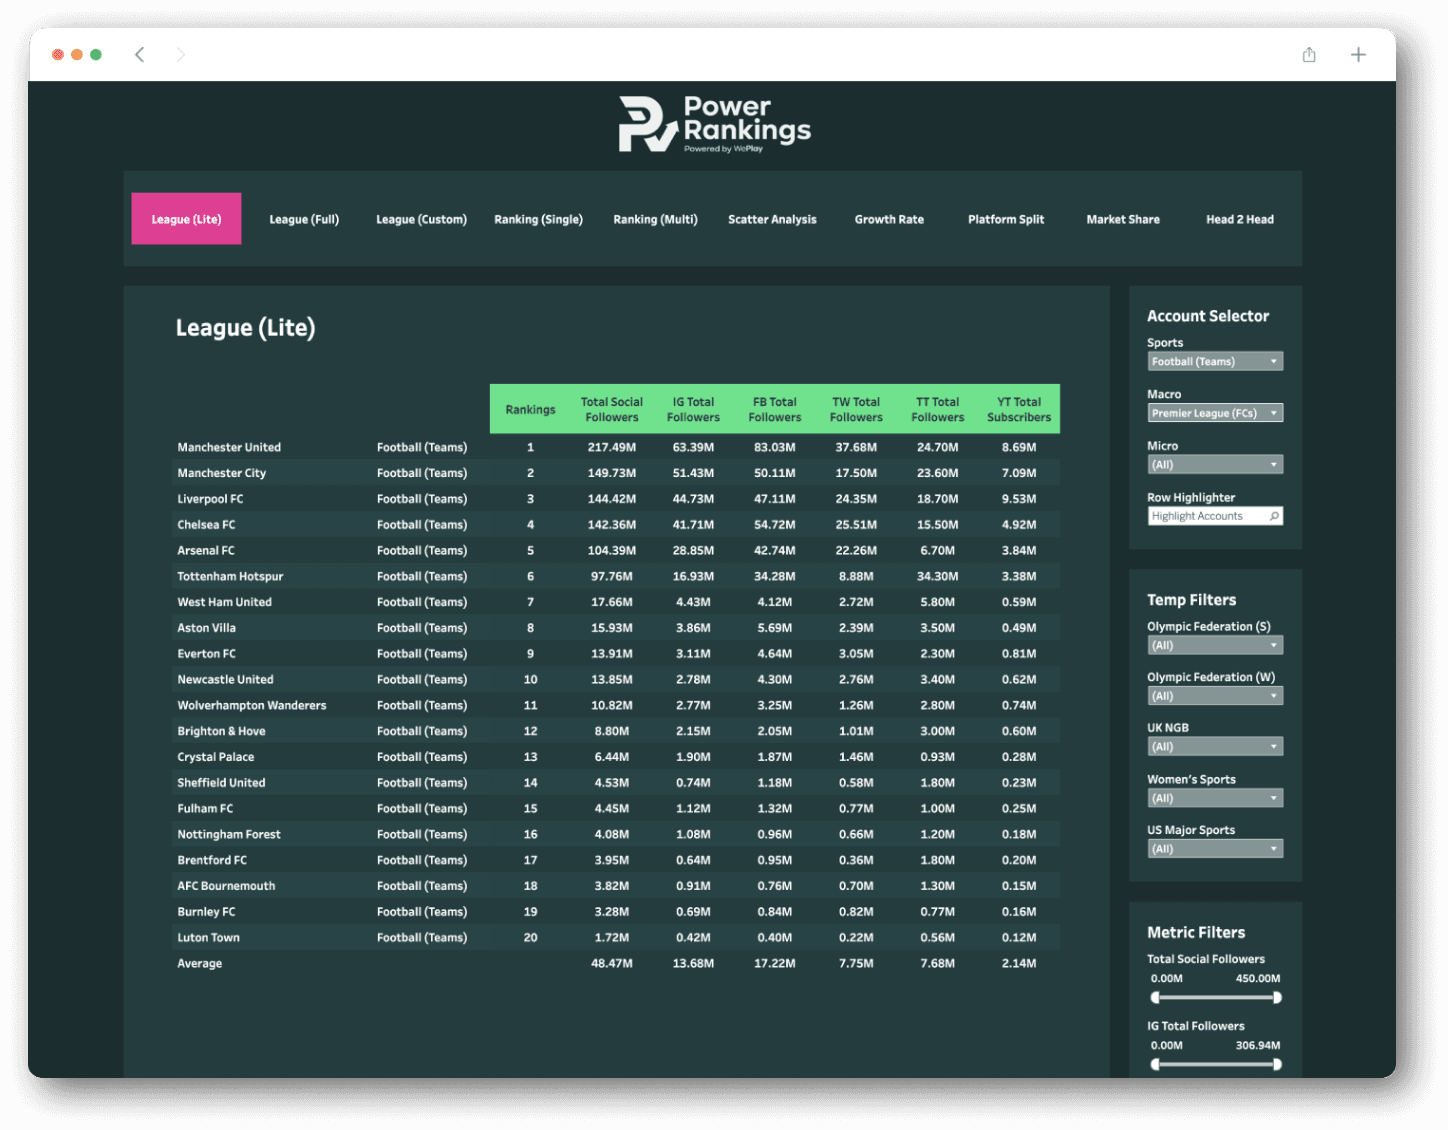Click the browser back arrow
1448x1130 pixels.
[140, 55]
